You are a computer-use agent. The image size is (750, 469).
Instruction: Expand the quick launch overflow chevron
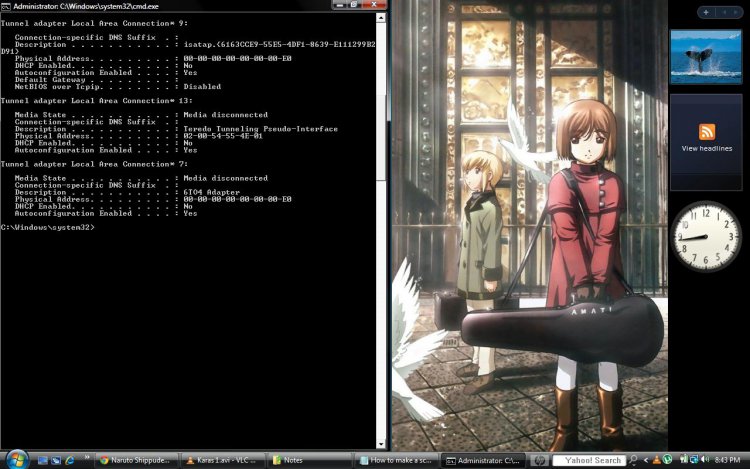pyautogui.click(x=87, y=458)
